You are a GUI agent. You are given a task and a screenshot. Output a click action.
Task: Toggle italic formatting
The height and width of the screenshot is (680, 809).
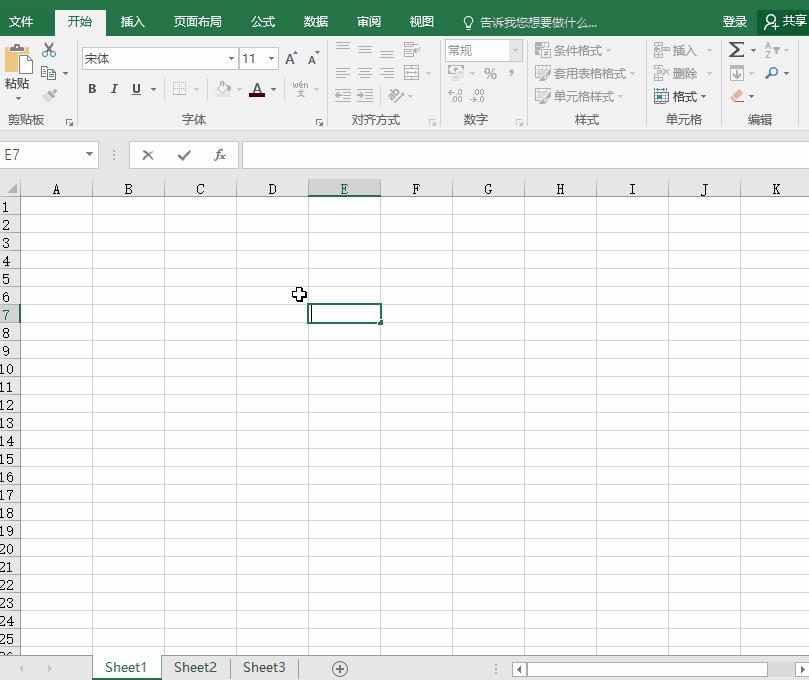click(113, 89)
